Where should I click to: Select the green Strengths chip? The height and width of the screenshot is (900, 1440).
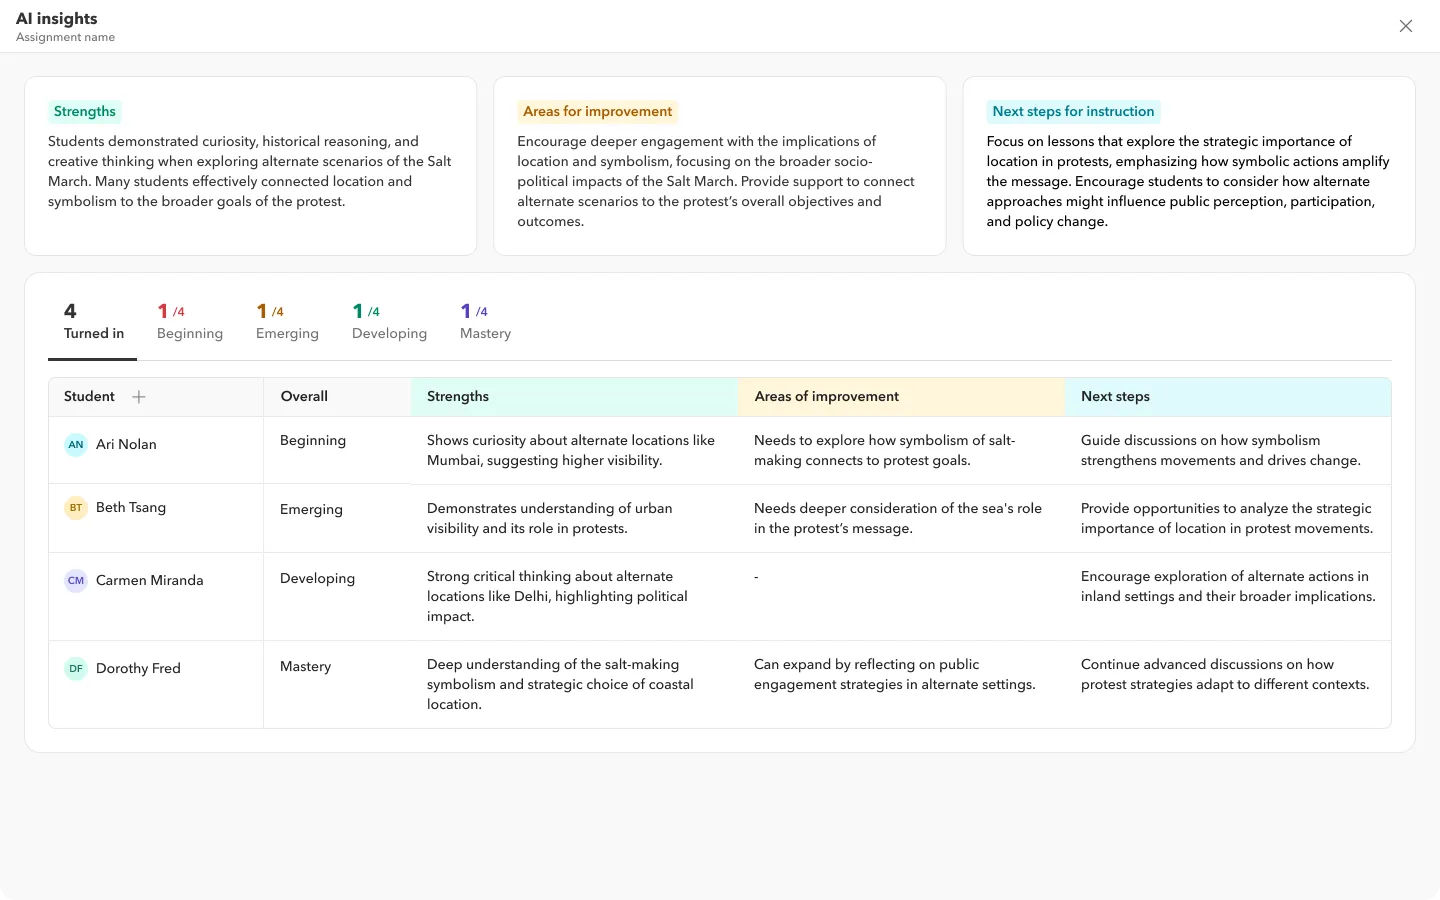click(x=84, y=111)
